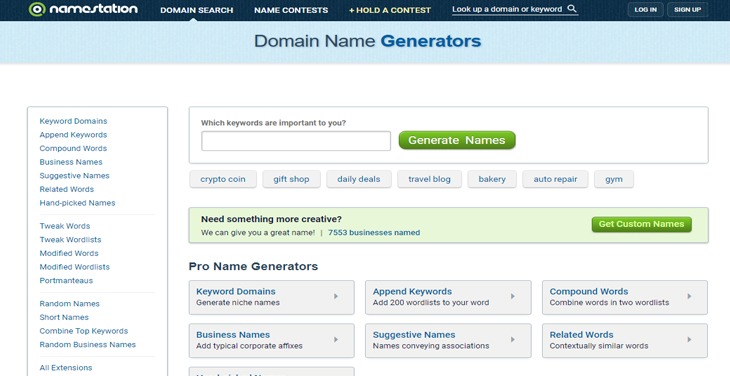
Task: Open the Business Names generator card
Action: pyautogui.click(x=271, y=341)
